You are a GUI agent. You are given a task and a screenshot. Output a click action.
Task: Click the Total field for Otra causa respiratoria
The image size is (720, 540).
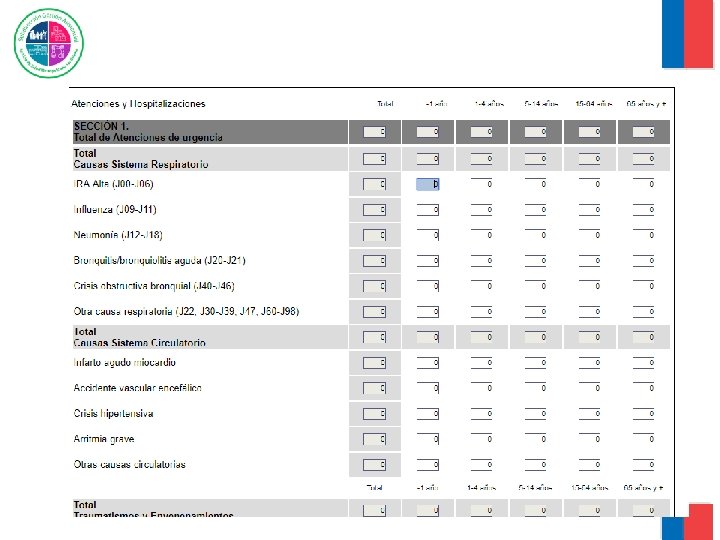tap(374, 311)
